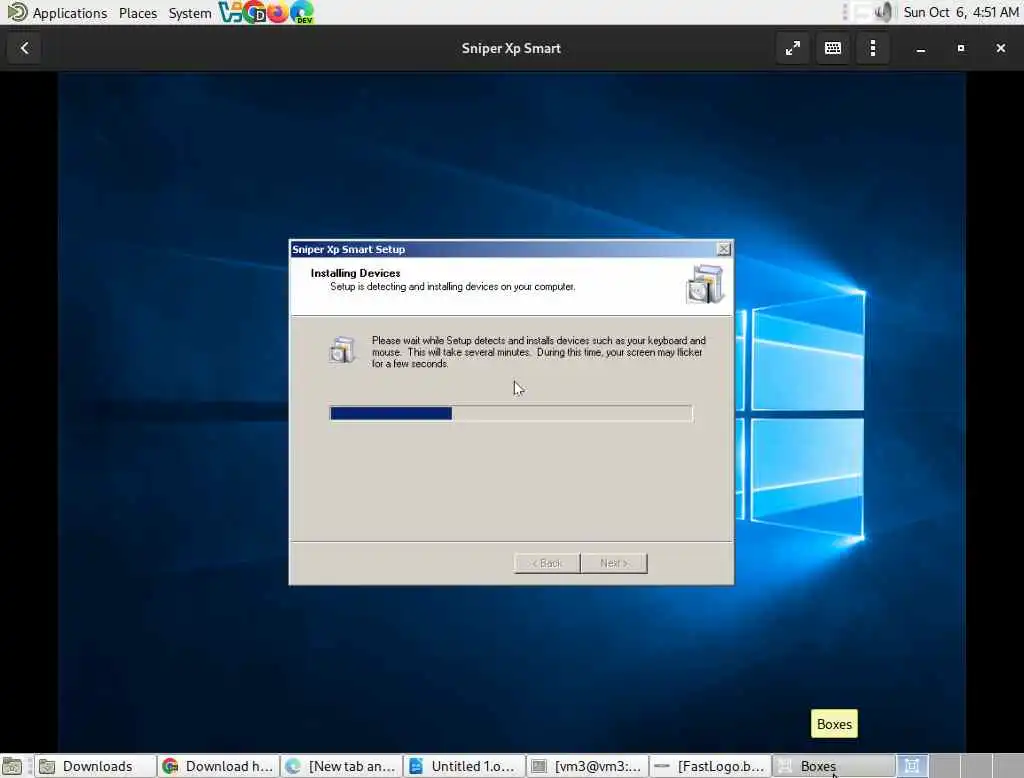Switch to the "[FastLogo.b..." taskbar window
Image resolution: width=1024 pixels, height=778 pixels.
[711, 766]
